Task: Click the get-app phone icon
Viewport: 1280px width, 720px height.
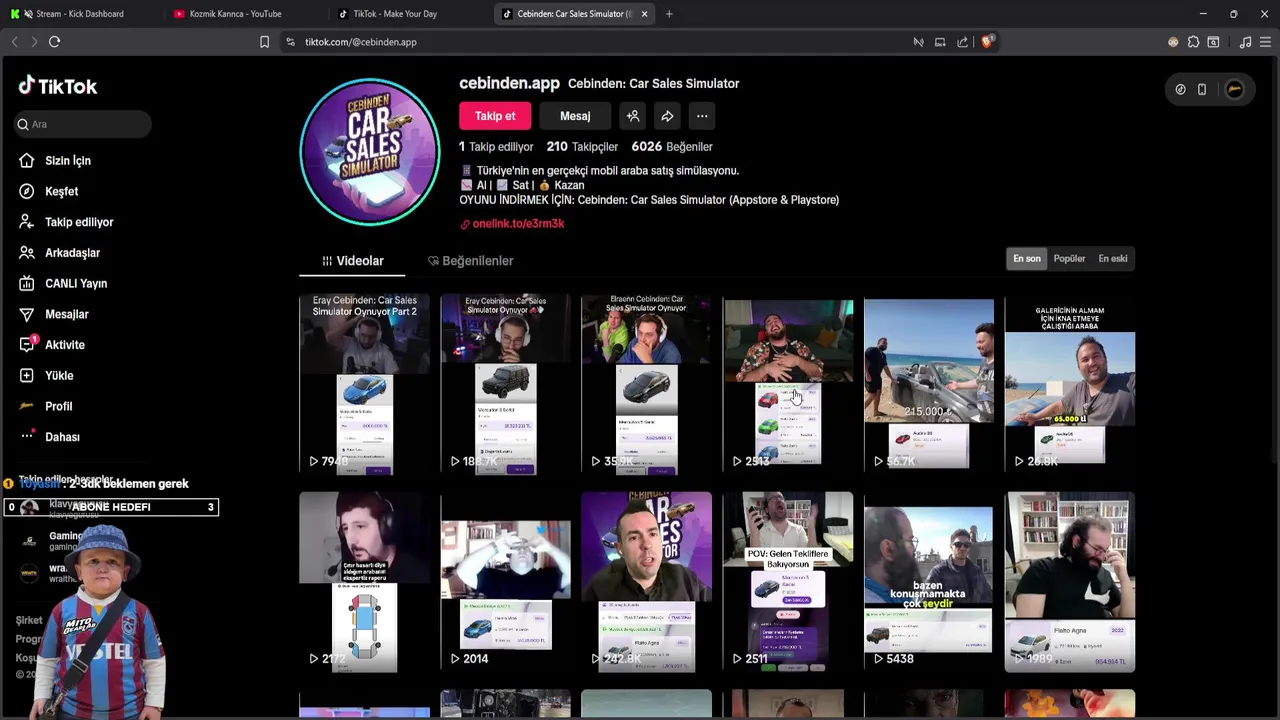Action: point(1202,89)
